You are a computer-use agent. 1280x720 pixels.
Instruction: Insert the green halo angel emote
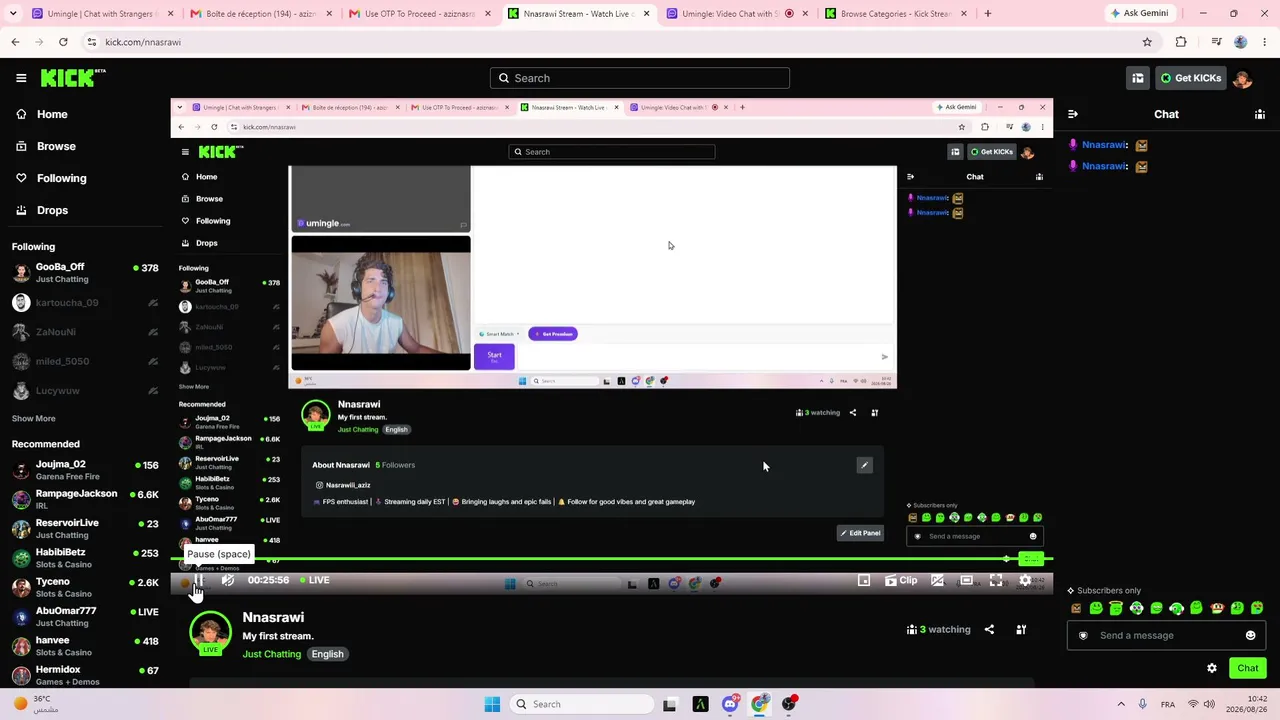pyautogui.click(x=1116, y=608)
